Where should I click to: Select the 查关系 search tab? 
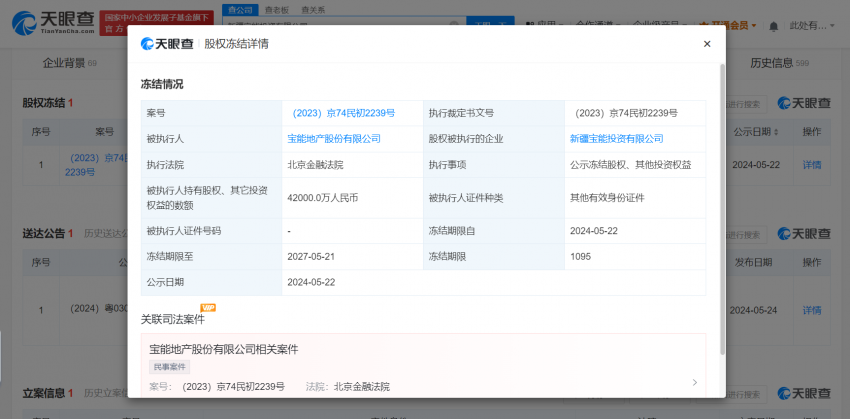[x=313, y=10]
